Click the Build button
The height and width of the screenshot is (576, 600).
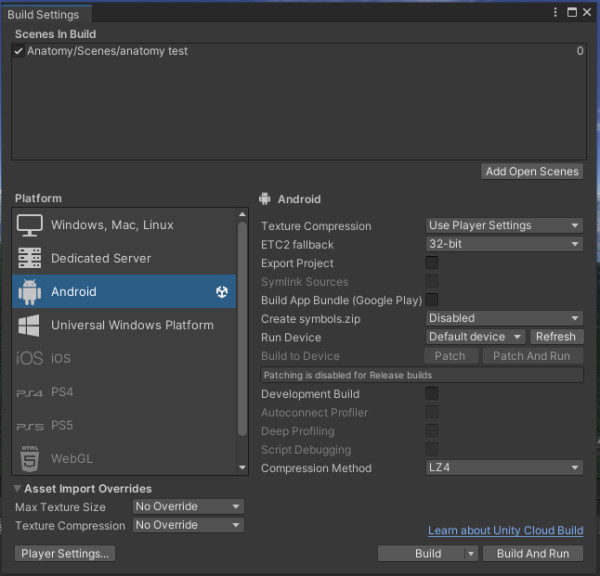[422, 554]
